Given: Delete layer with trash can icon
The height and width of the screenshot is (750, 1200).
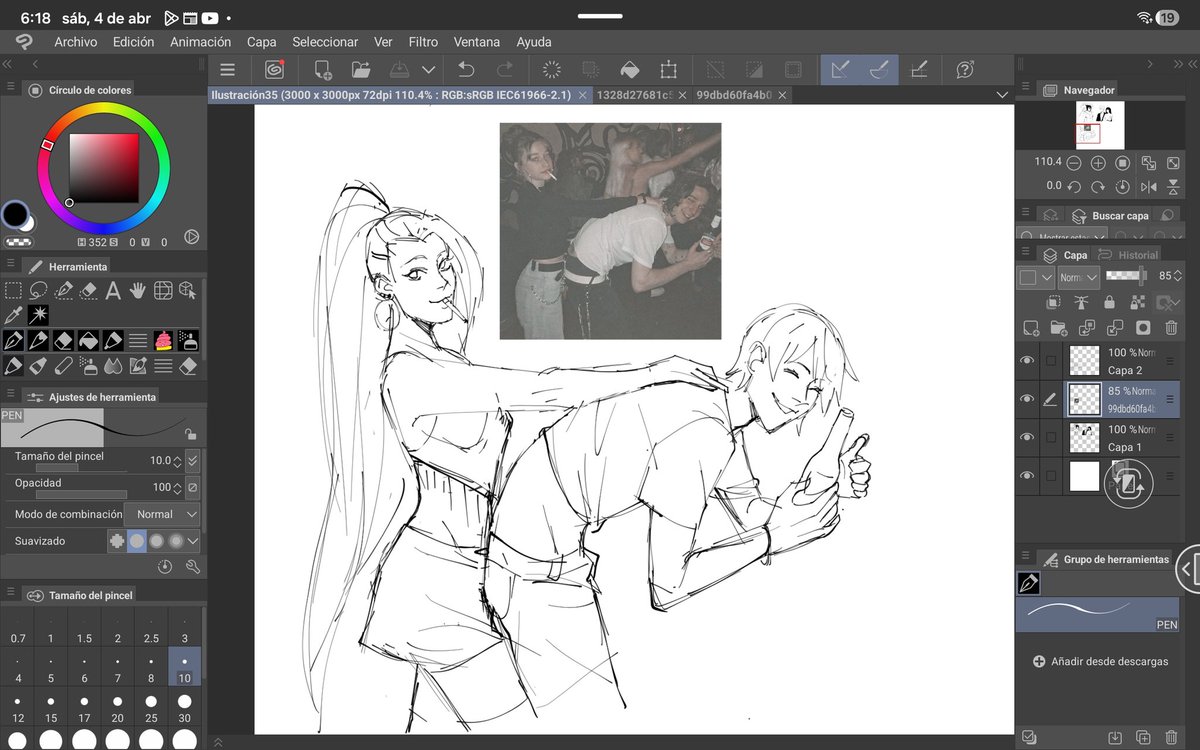Looking at the screenshot, I should point(1171,327).
